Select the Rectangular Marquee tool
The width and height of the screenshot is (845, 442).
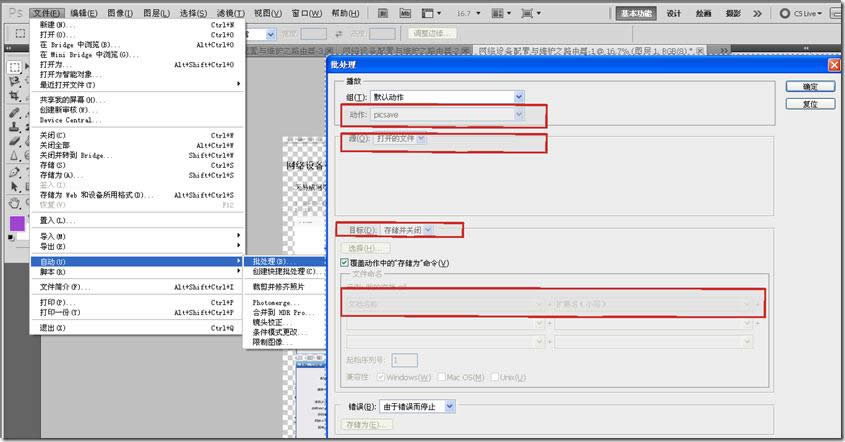15,67
